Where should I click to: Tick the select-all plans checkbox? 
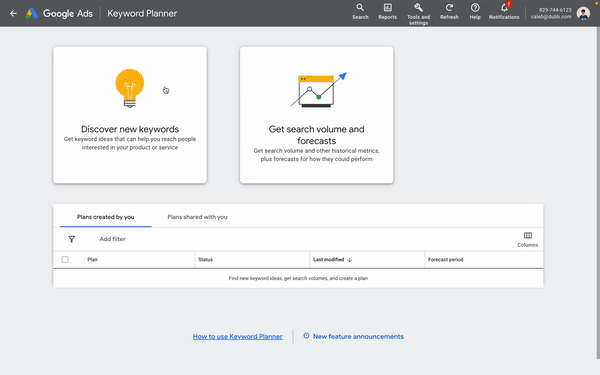[x=65, y=260]
